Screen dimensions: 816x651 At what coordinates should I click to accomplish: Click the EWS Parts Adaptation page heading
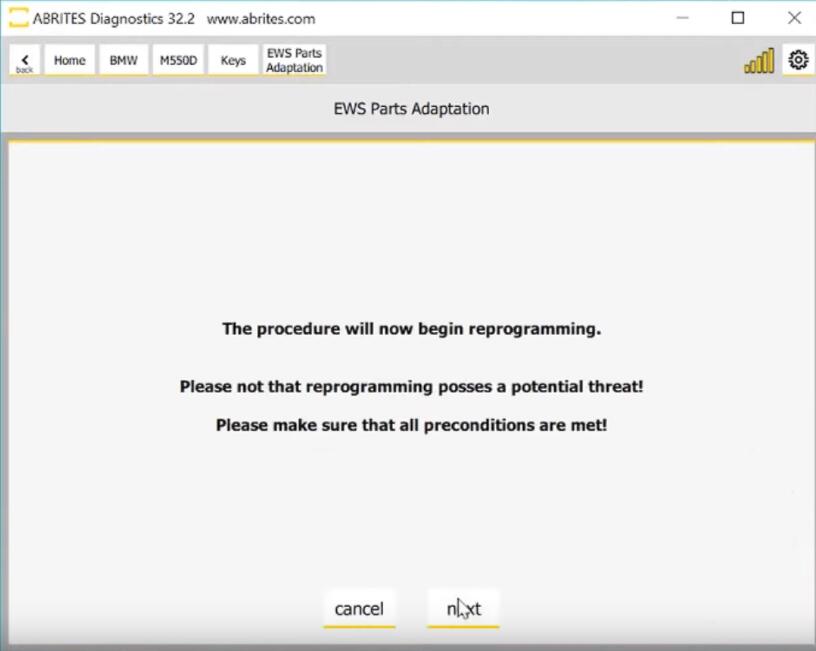pos(412,109)
